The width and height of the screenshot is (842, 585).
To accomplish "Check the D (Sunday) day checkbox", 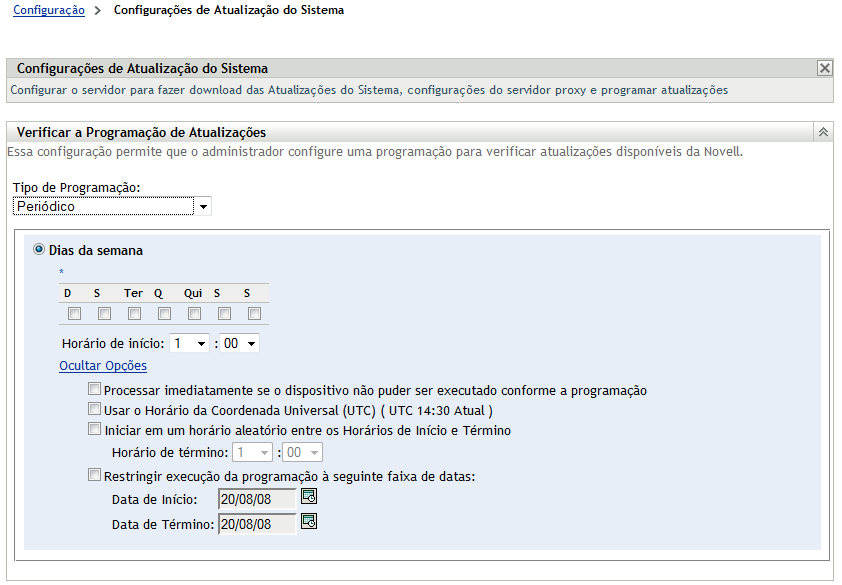I will coord(75,314).
